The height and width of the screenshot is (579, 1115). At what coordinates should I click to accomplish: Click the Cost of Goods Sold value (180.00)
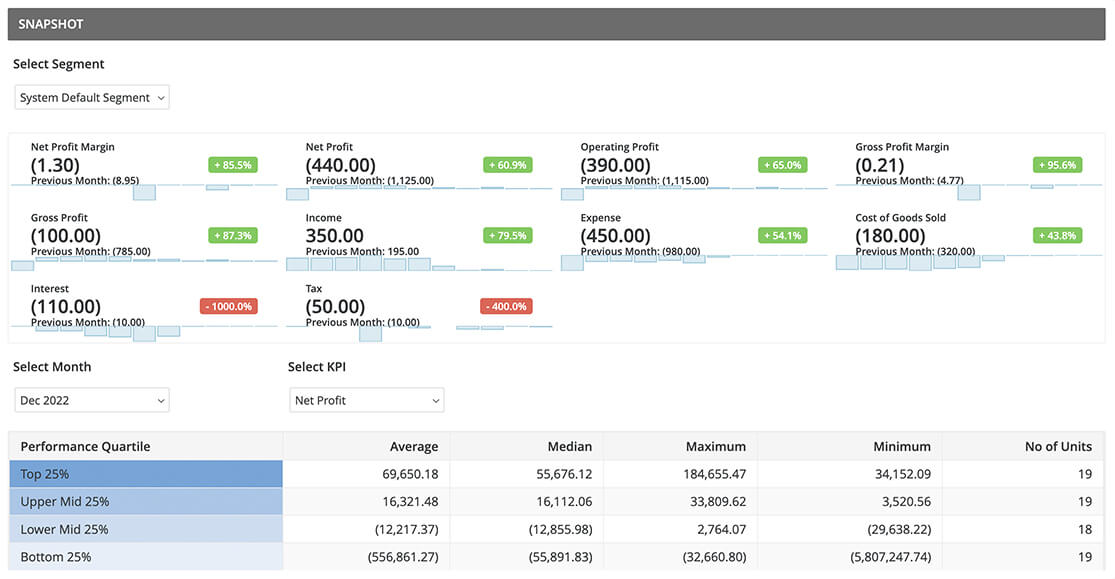coord(890,235)
